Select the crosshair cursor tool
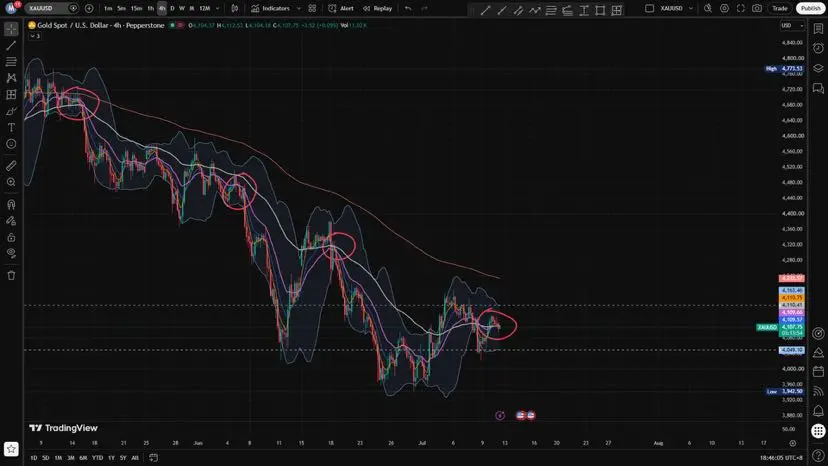Screen dimensions: 828x466 pos(11,29)
